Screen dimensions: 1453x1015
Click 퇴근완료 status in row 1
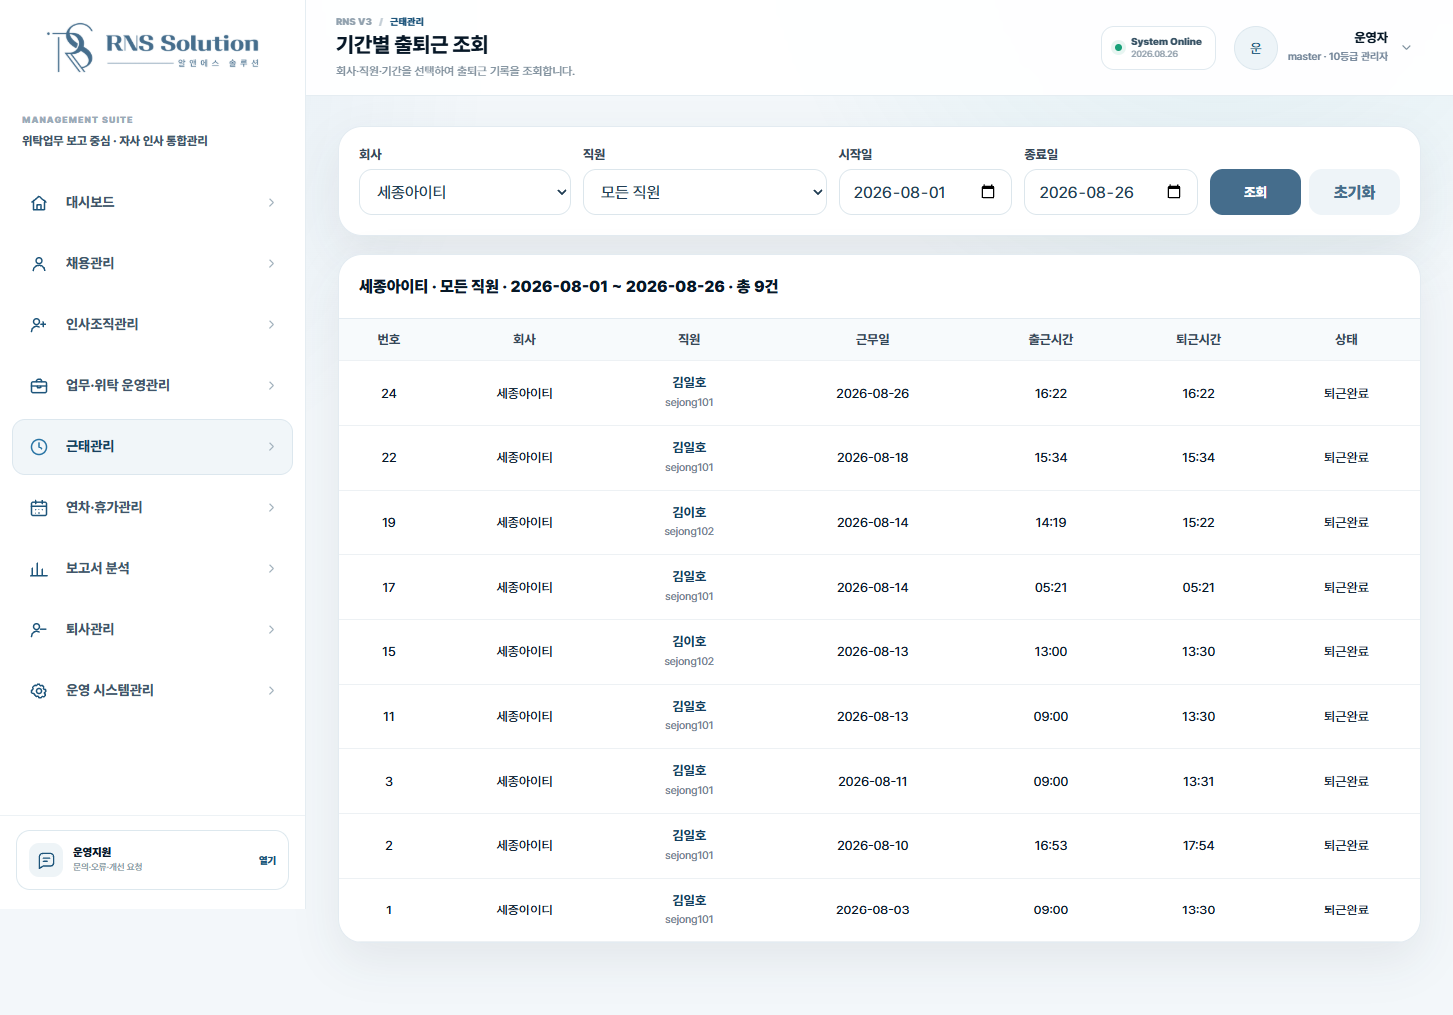click(x=1346, y=910)
